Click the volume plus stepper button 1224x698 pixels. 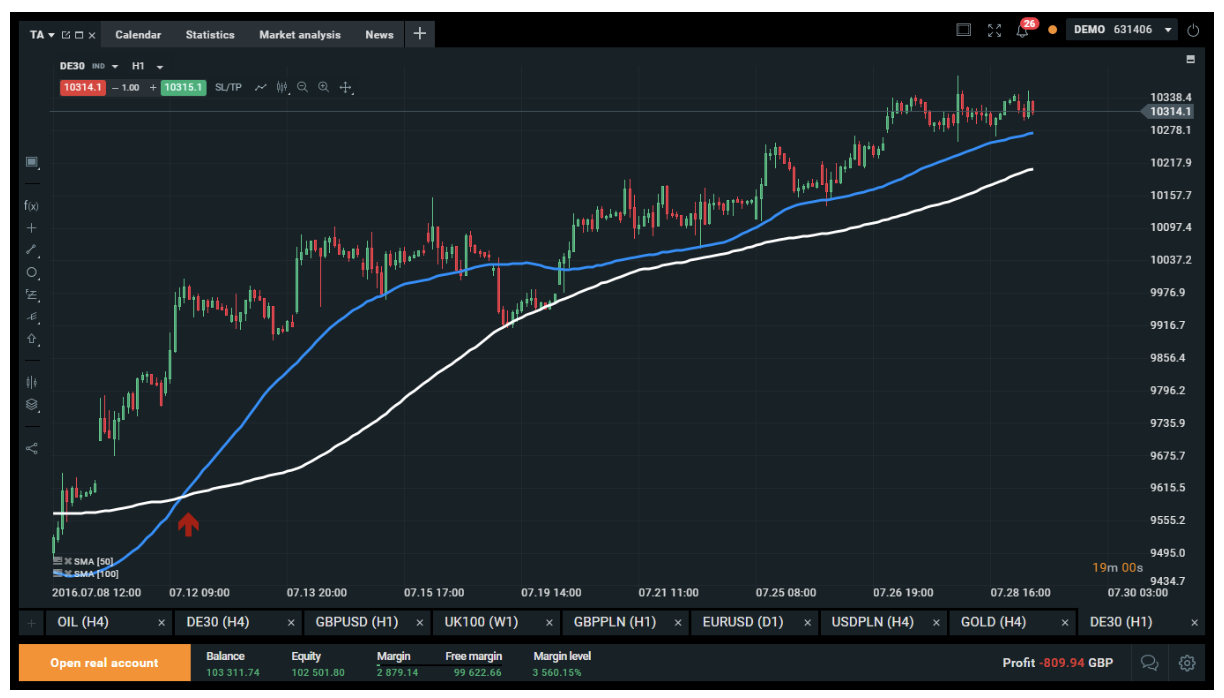pos(153,88)
